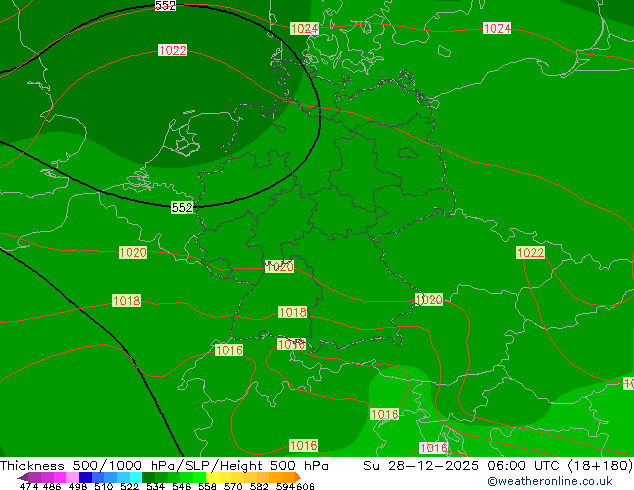Click the 1016 label west of Switzerland
The image size is (634, 490).
pos(229,350)
